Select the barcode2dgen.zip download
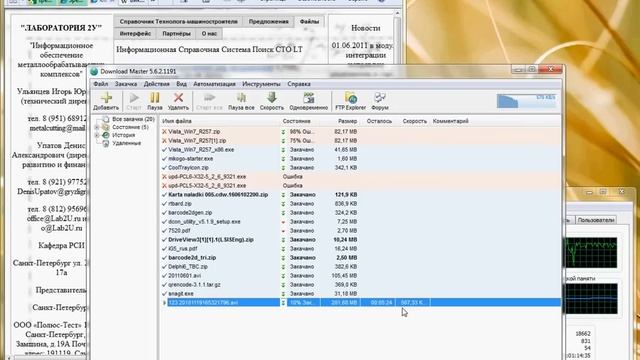Image resolution: width=640 pixels, height=360 pixels. (360, 212)
